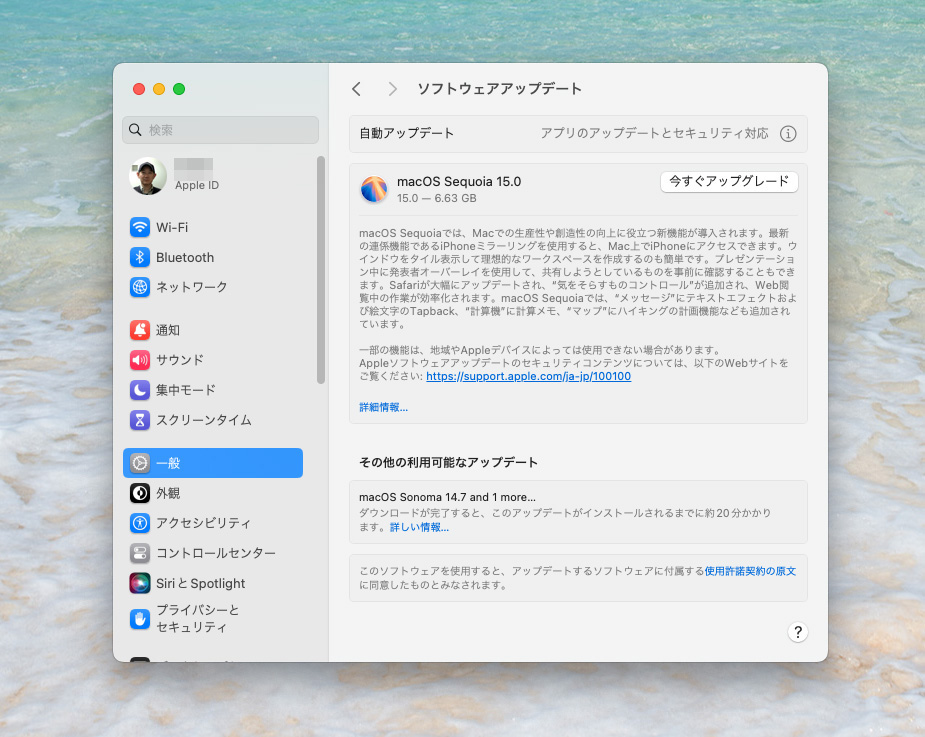This screenshot has height=737, width=925.
Task: Click the Siri と Spotlight icon
Action: [x=140, y=583]
